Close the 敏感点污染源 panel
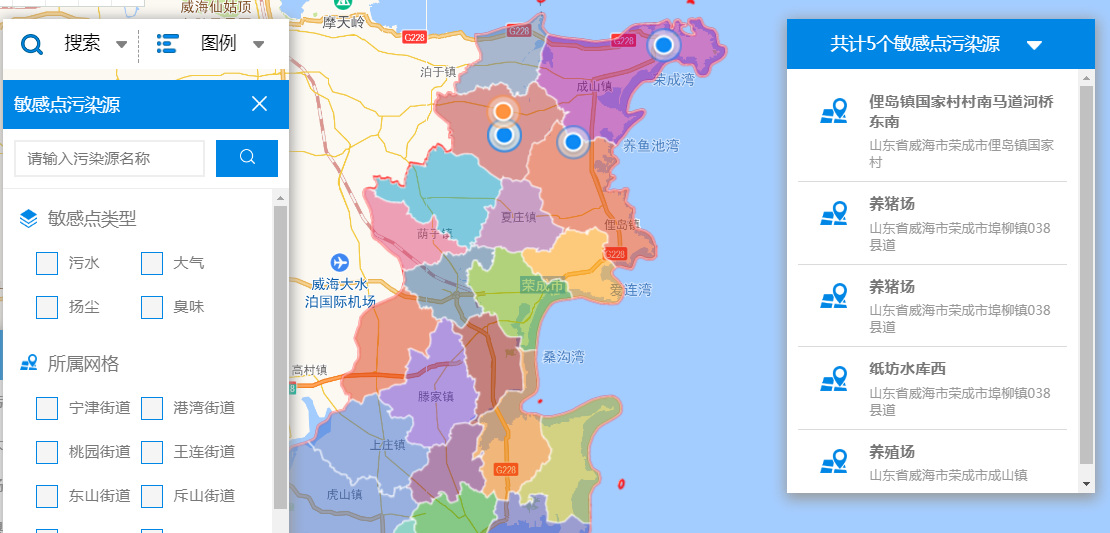 click(x=259, y=104)
